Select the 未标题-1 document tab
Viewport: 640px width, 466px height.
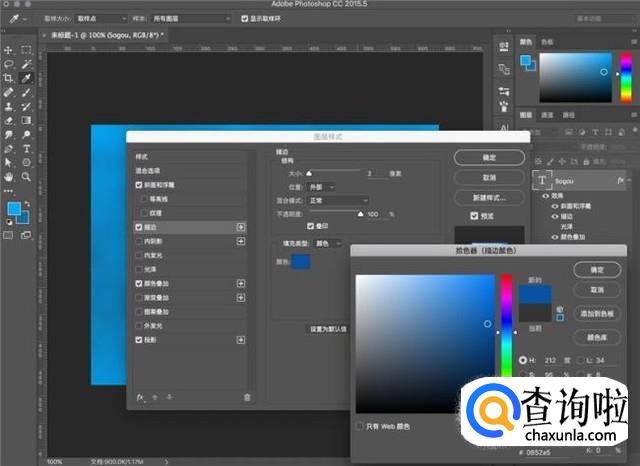(x=107, y=36)
